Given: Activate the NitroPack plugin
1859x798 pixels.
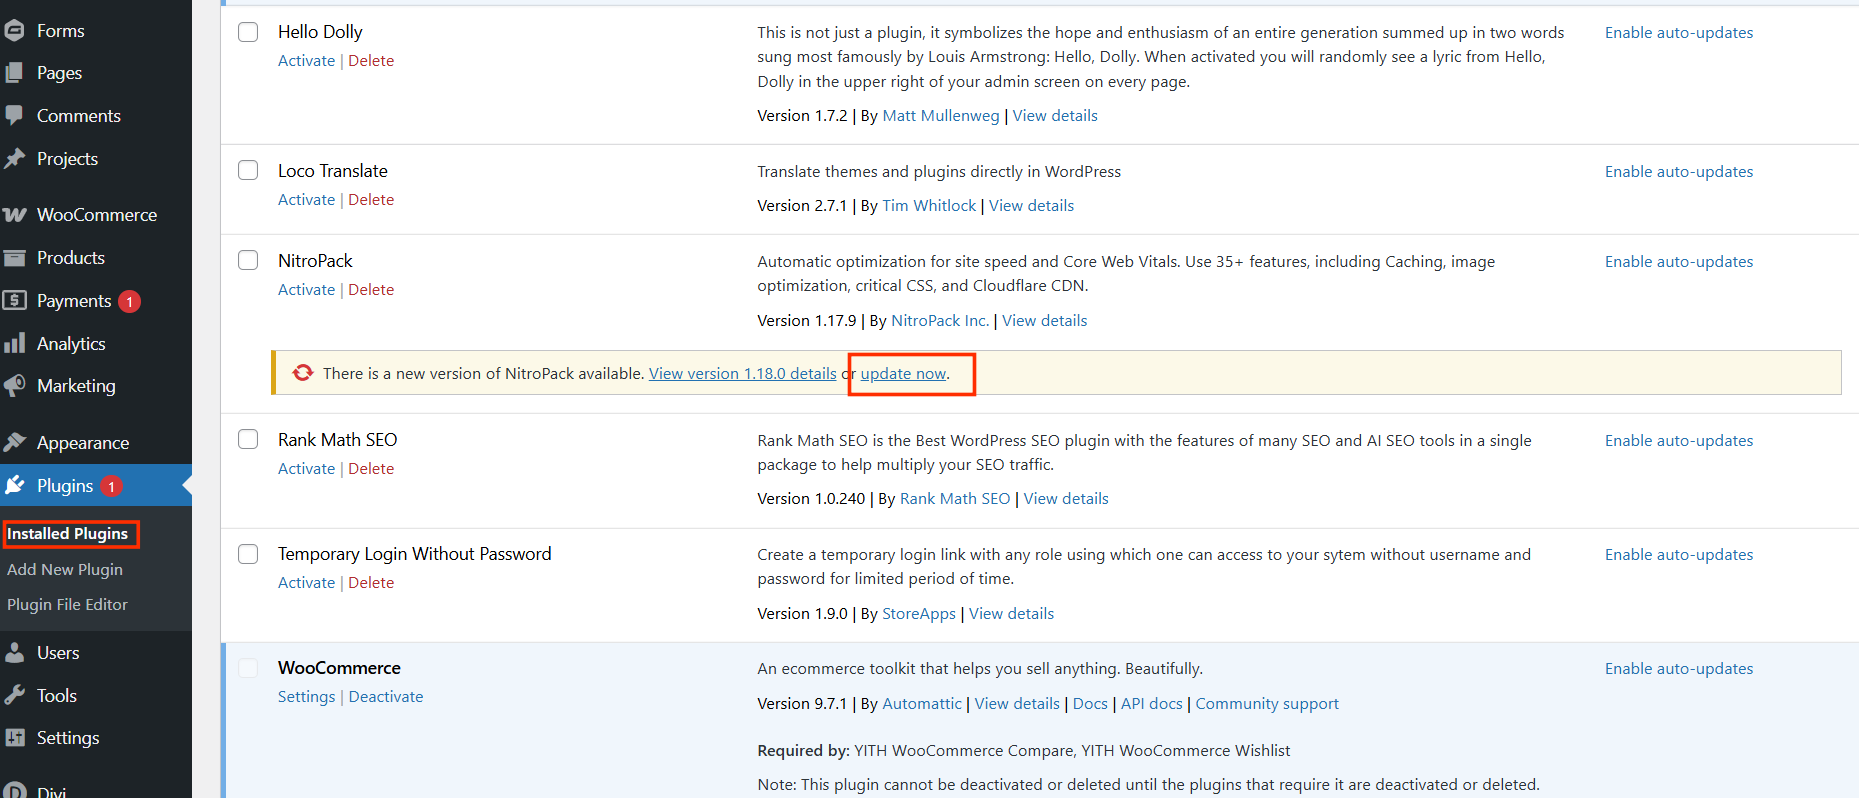Looking at the screenshot, I should click(306, 289).
